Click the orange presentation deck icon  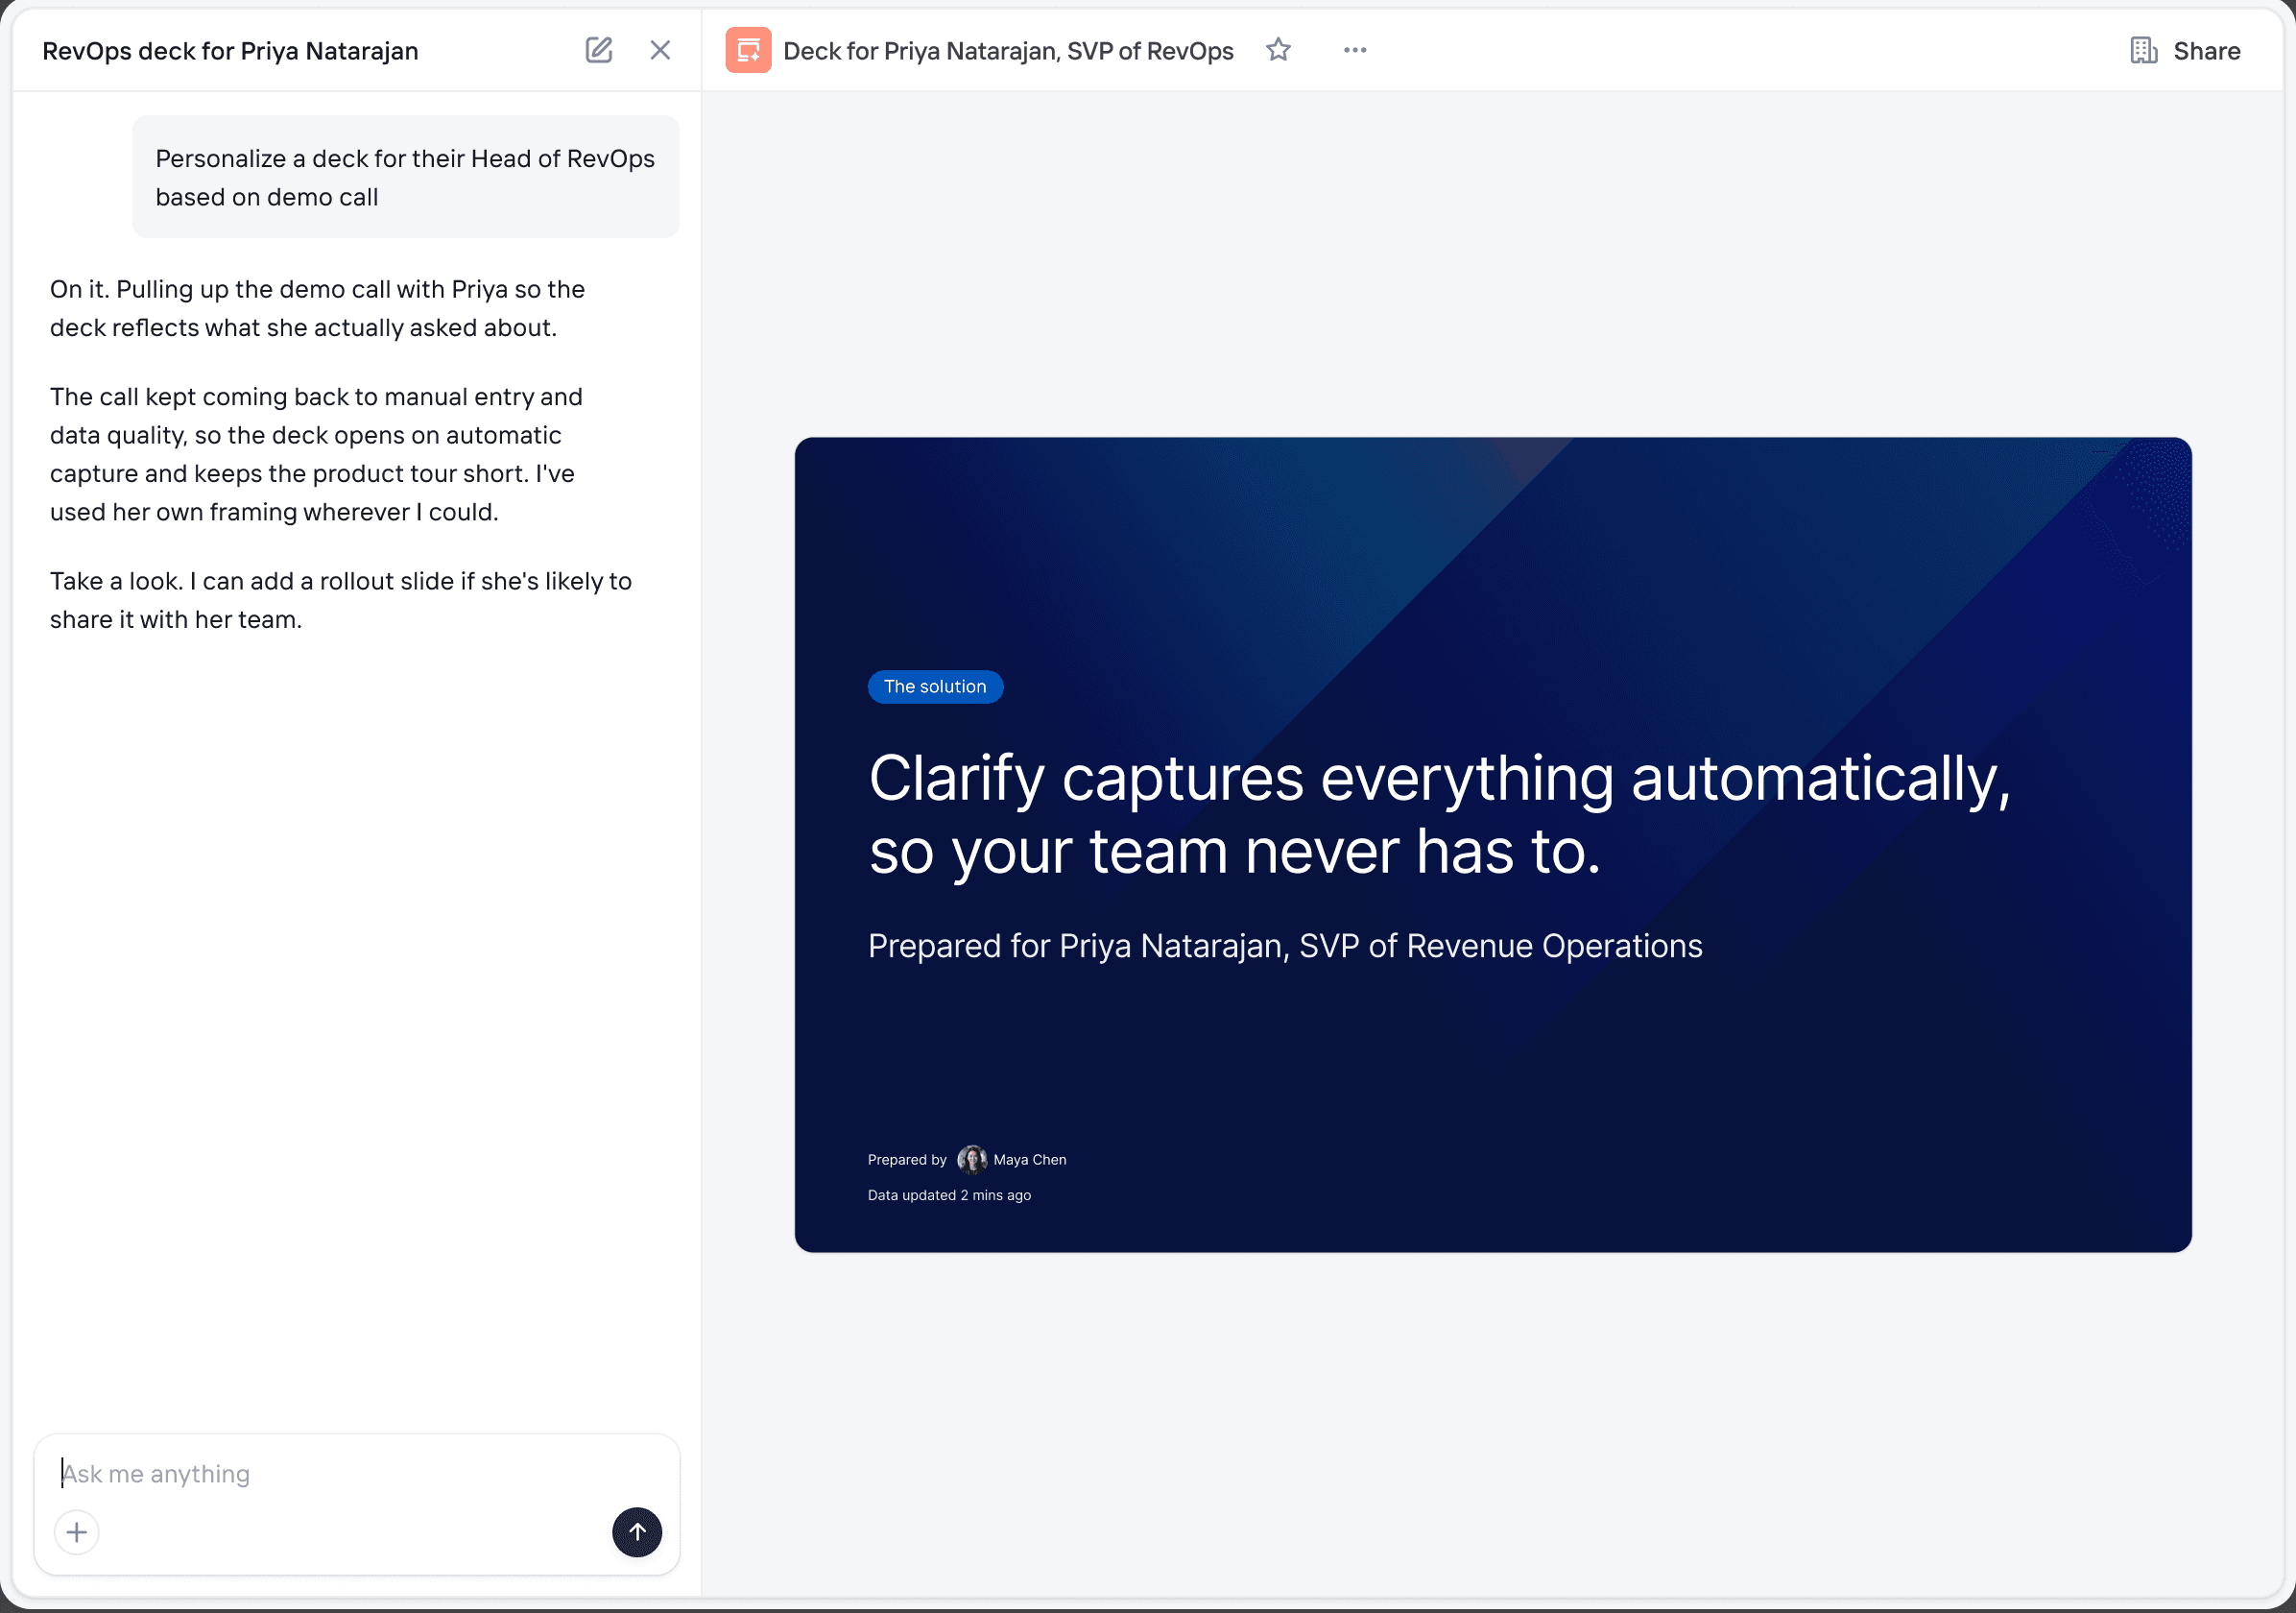pos(748,50)
